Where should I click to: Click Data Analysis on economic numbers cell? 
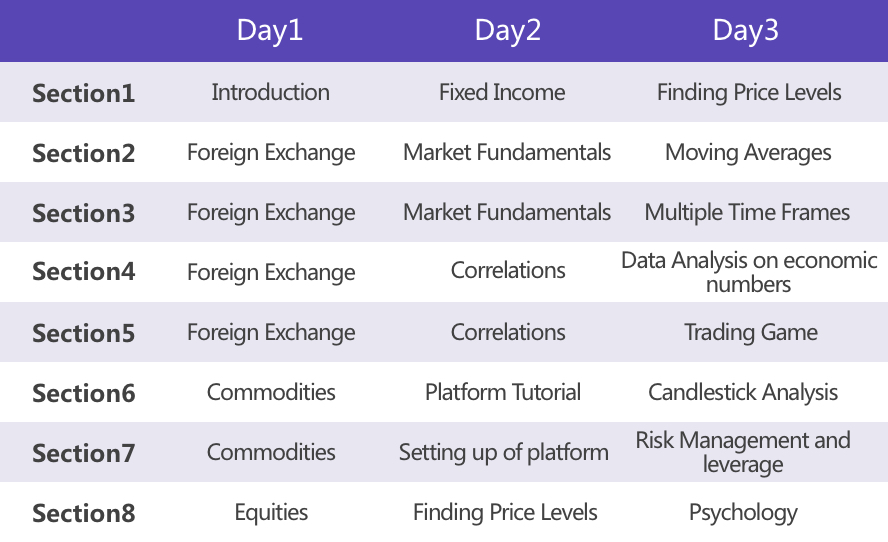[749, 272]
